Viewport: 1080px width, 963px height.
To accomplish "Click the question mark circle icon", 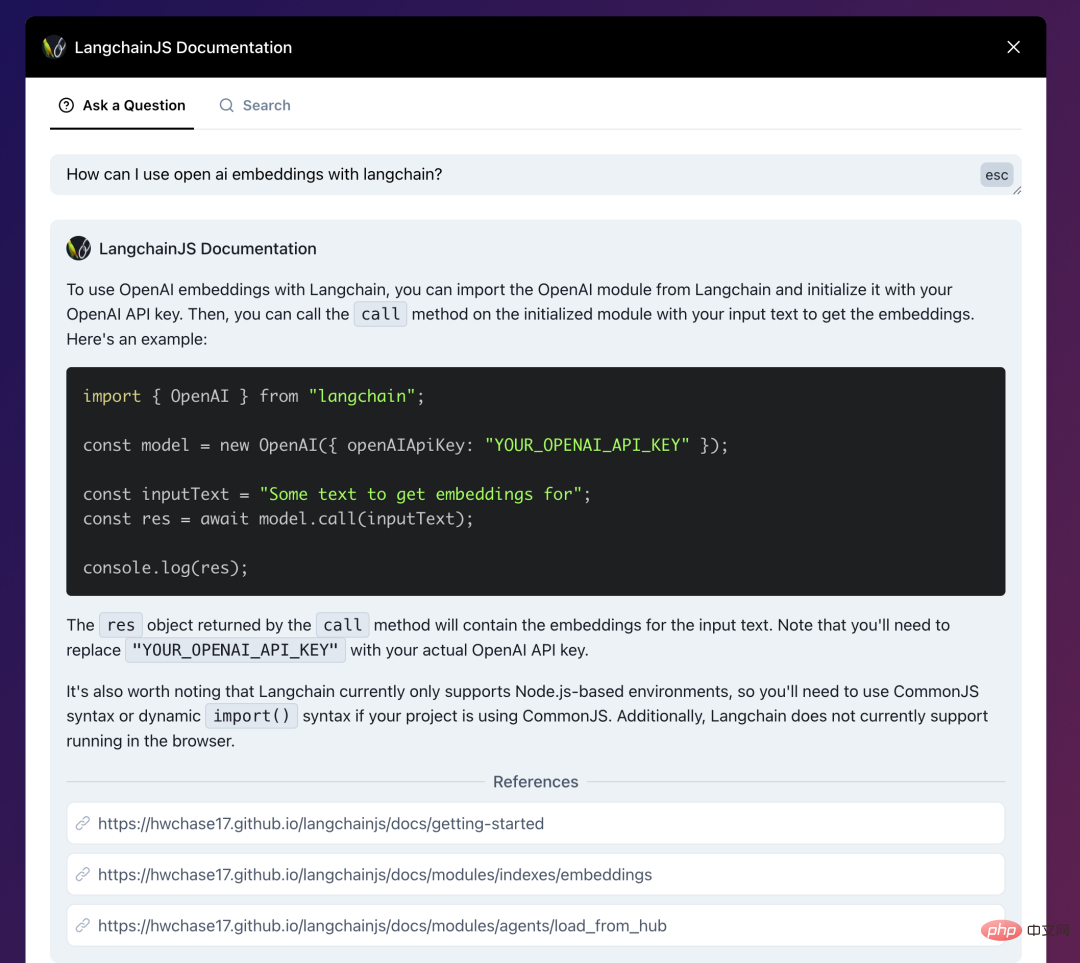I will (x=66, y=105).
